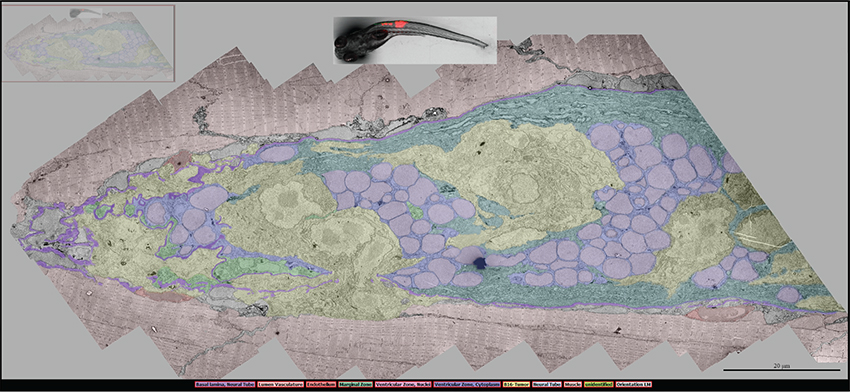Click the zebrafish light microscopy inset image
850x392 pixels.
pyautogui.click(x=415, y=40)
